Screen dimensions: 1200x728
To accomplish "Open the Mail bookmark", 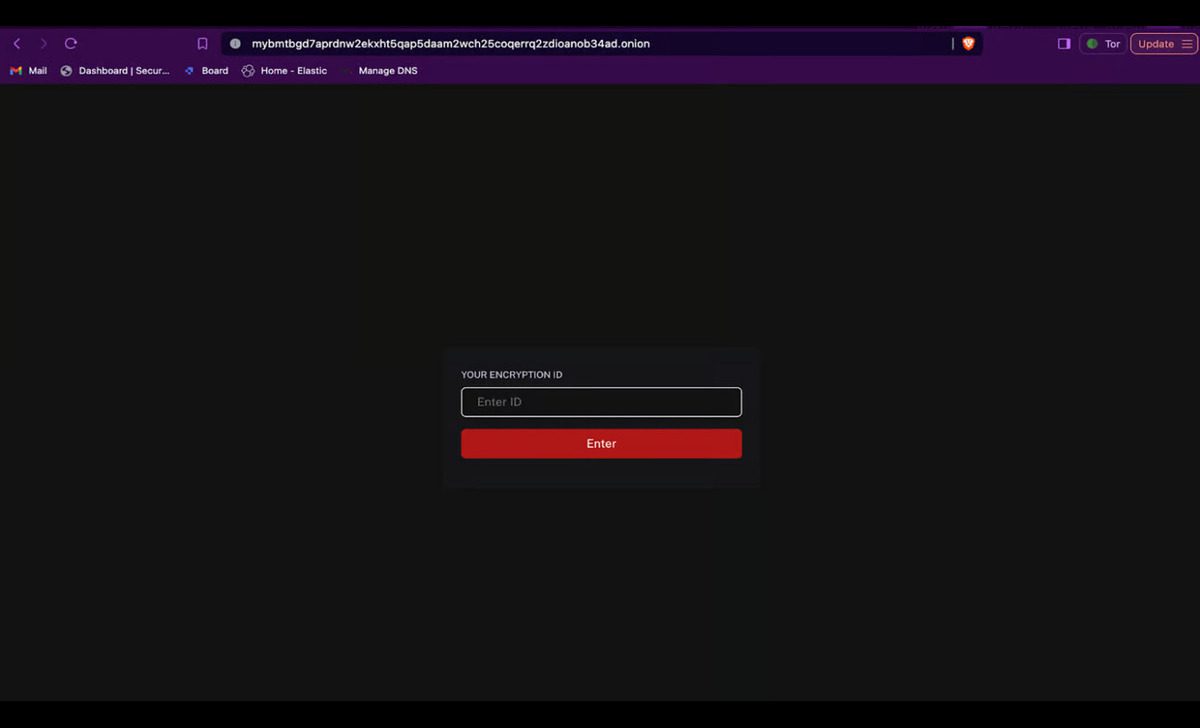I will point(37,71).
